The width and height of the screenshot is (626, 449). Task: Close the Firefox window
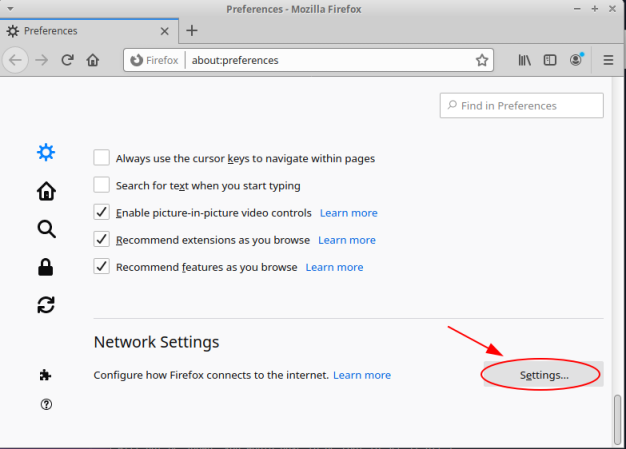coord(612,9)
